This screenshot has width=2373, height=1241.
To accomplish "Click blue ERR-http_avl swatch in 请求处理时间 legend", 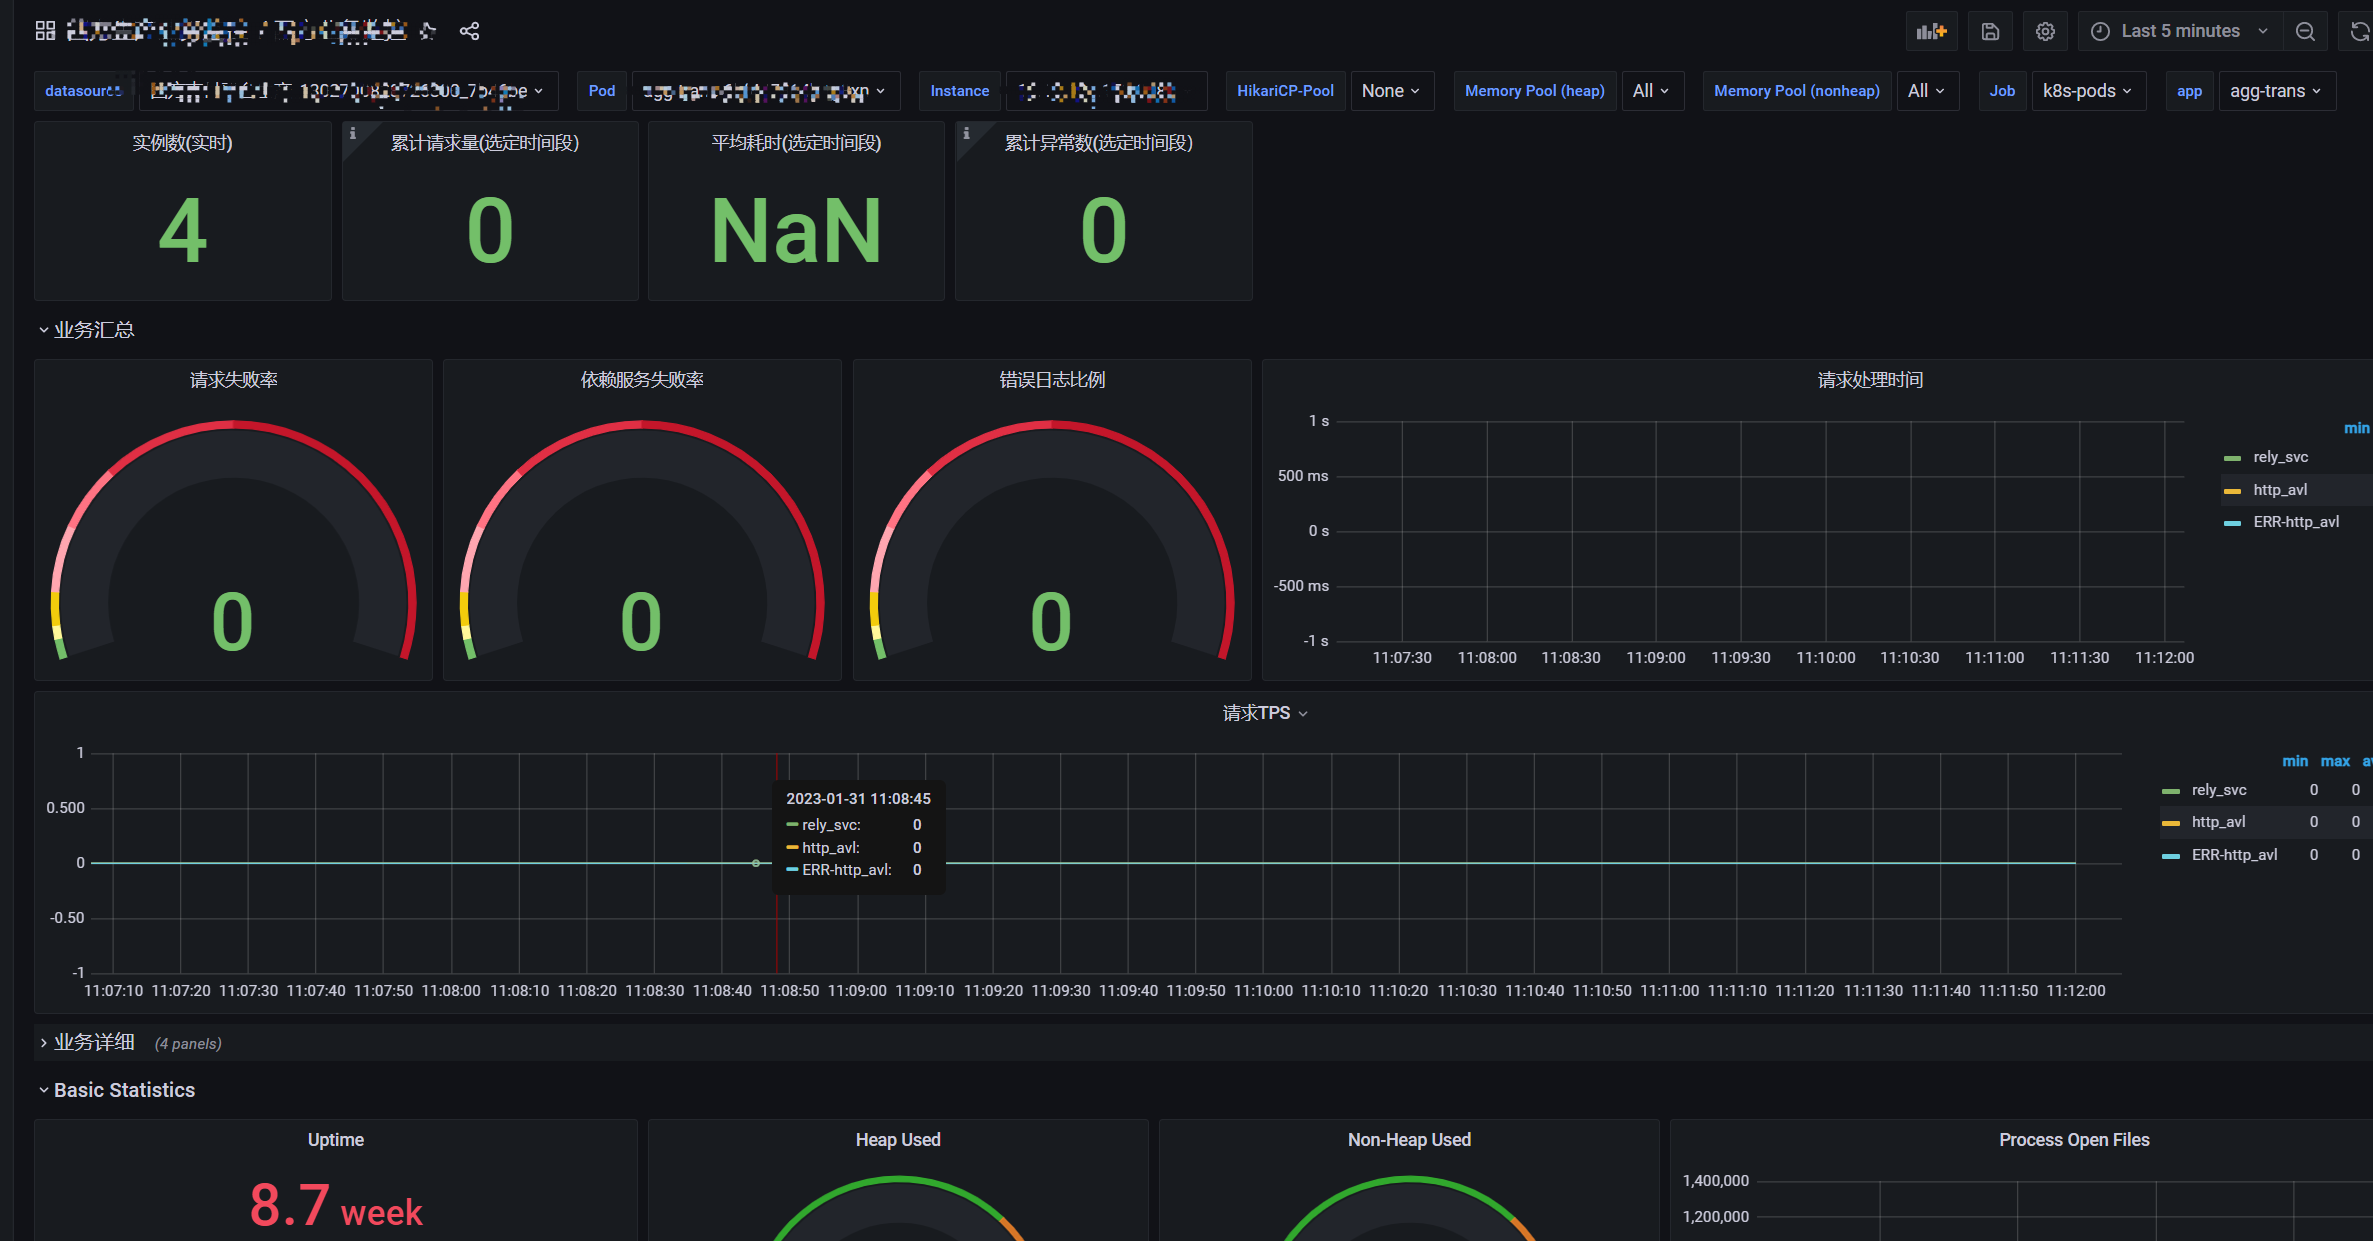I will [x=2232, y=523].
